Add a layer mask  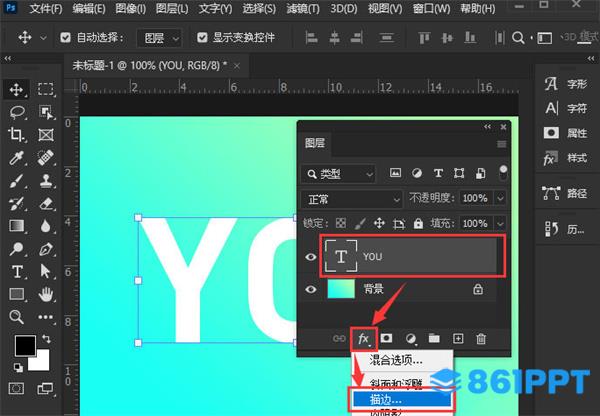pos(386,338)
